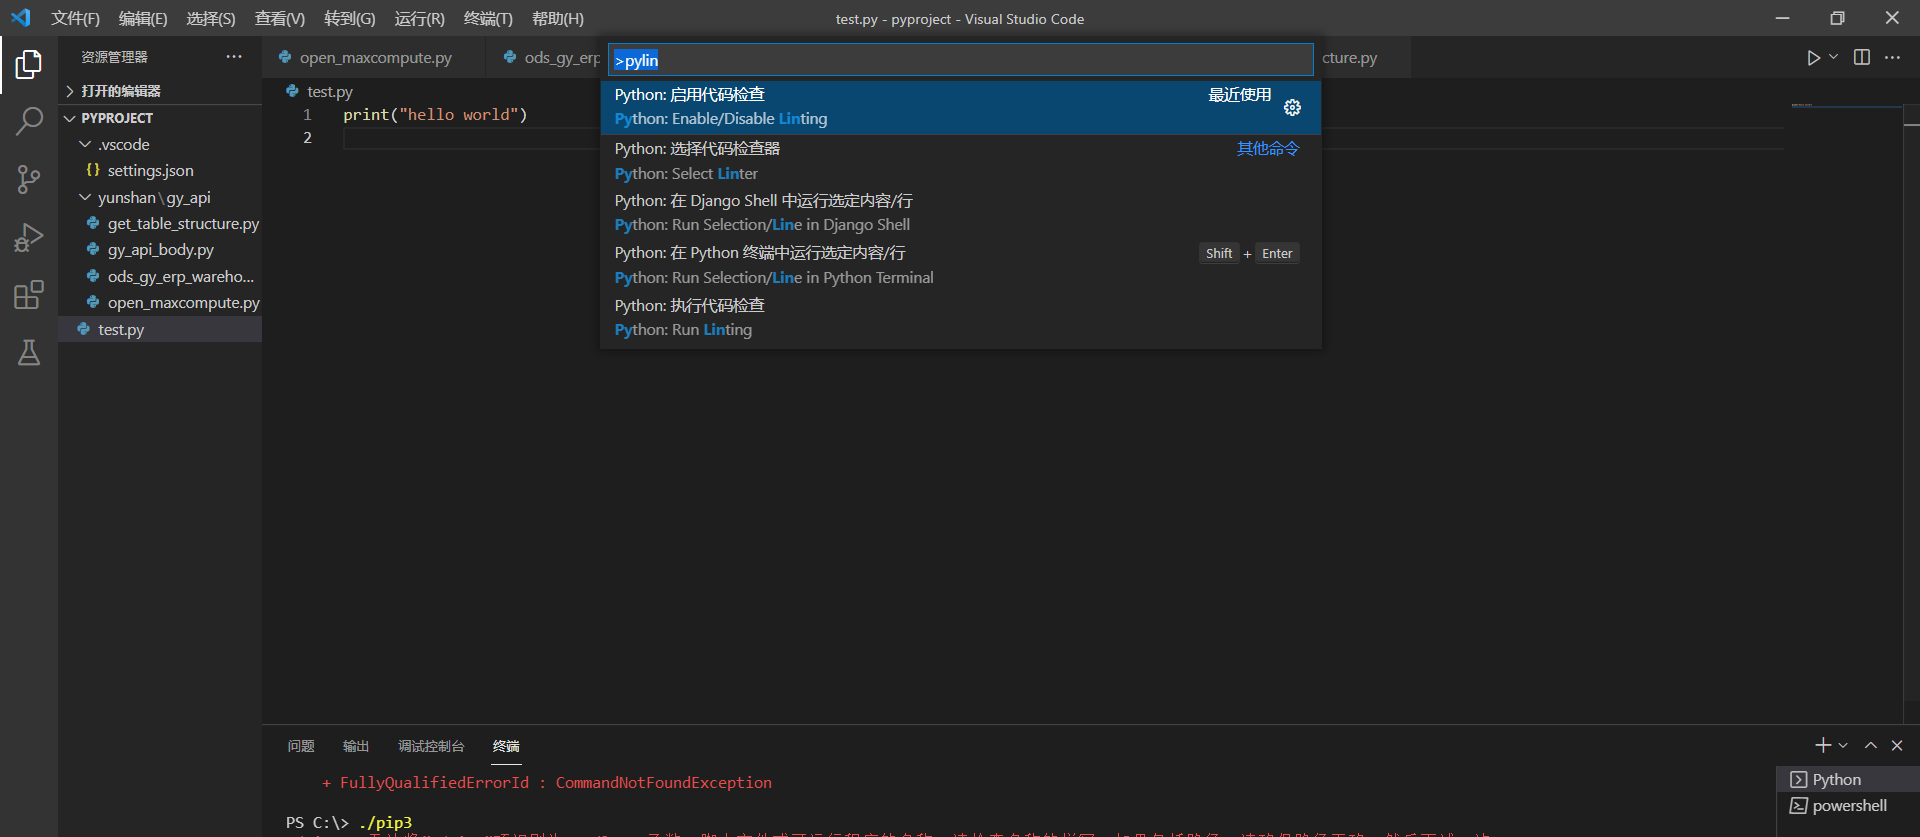Open settings.json in the file tree
Screen dimensions: 1920x837
(x=160, y=171)
